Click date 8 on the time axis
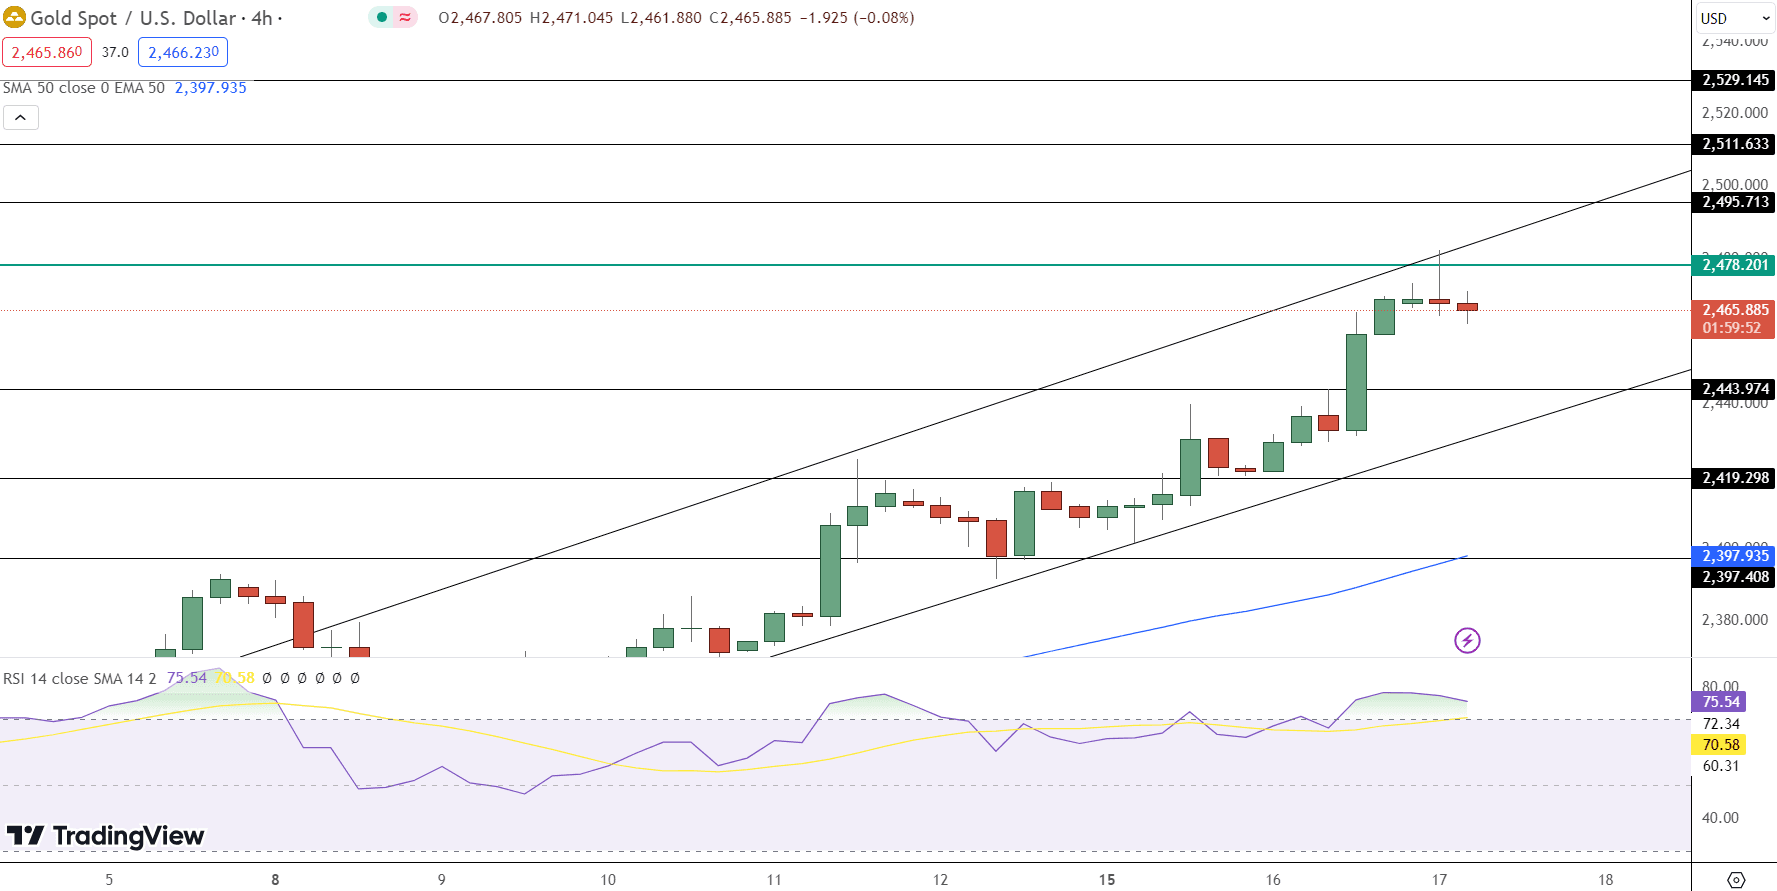 coord(275,880)
